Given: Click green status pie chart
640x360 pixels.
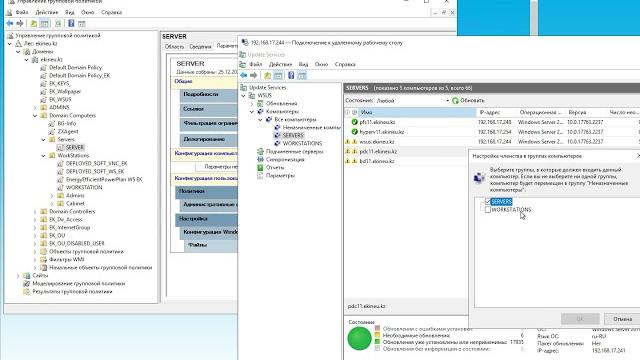Looking at the screenshot, I should pos(359,338).
